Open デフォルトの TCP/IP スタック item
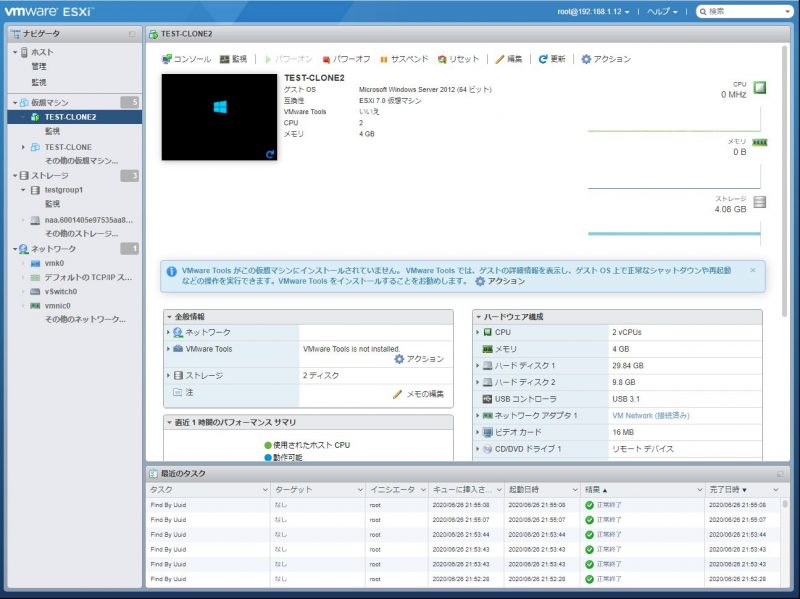The height and width of the screenshot is (599, 800). (88, 278)
